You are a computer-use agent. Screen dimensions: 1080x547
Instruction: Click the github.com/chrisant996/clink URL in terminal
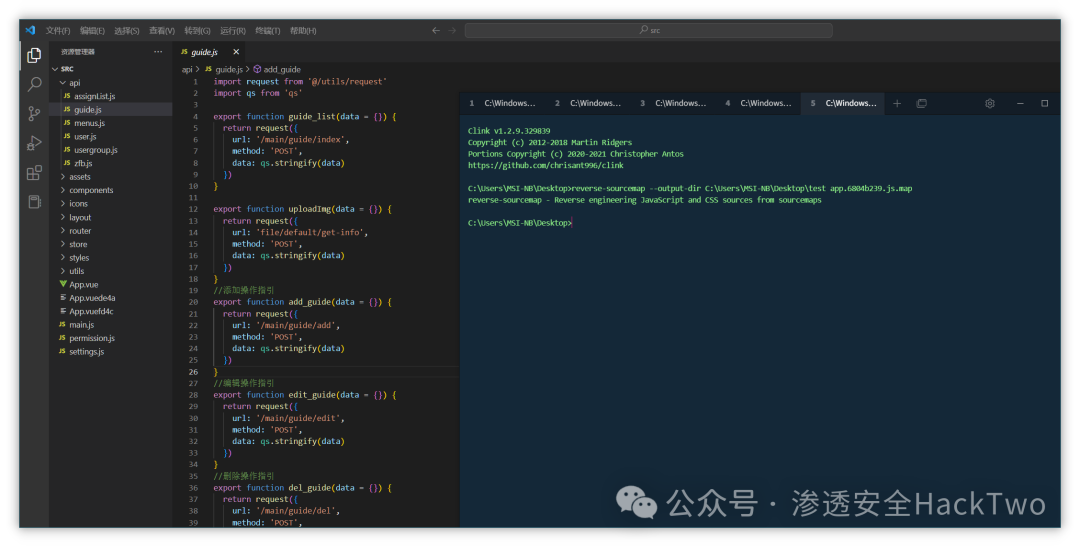pos(546,165)
